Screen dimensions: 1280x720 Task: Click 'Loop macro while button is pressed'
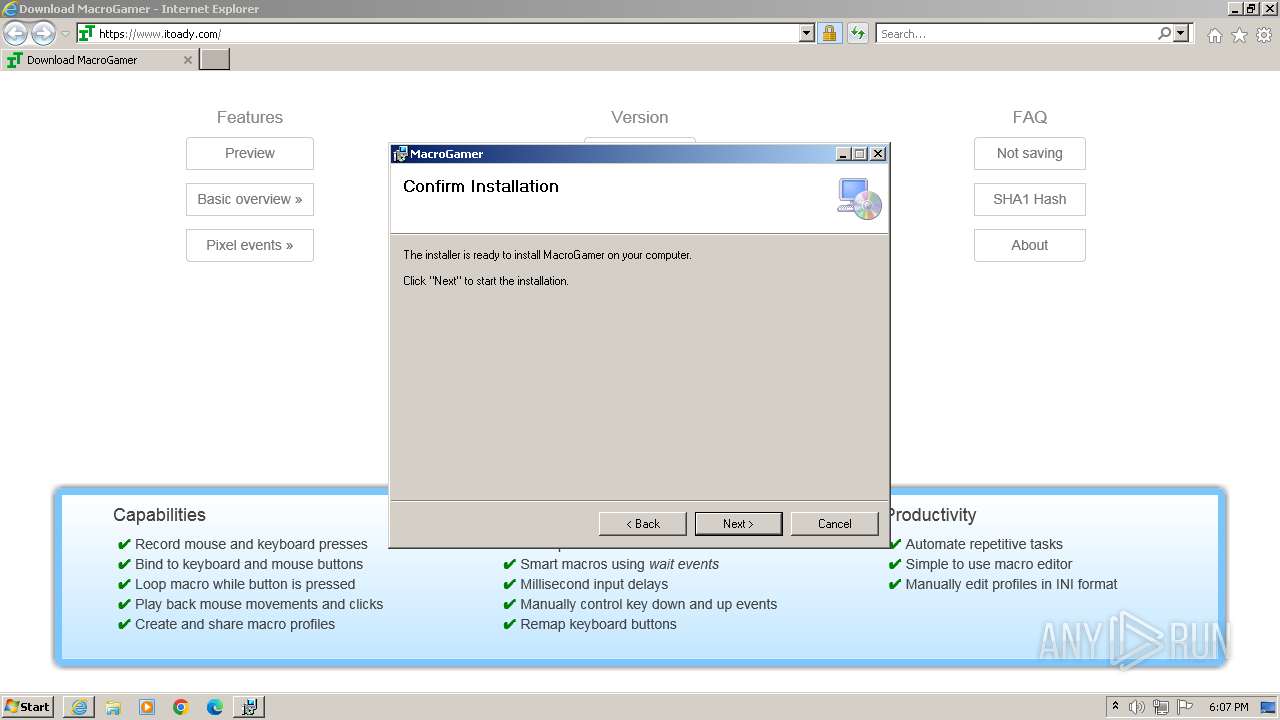[245, 584]
